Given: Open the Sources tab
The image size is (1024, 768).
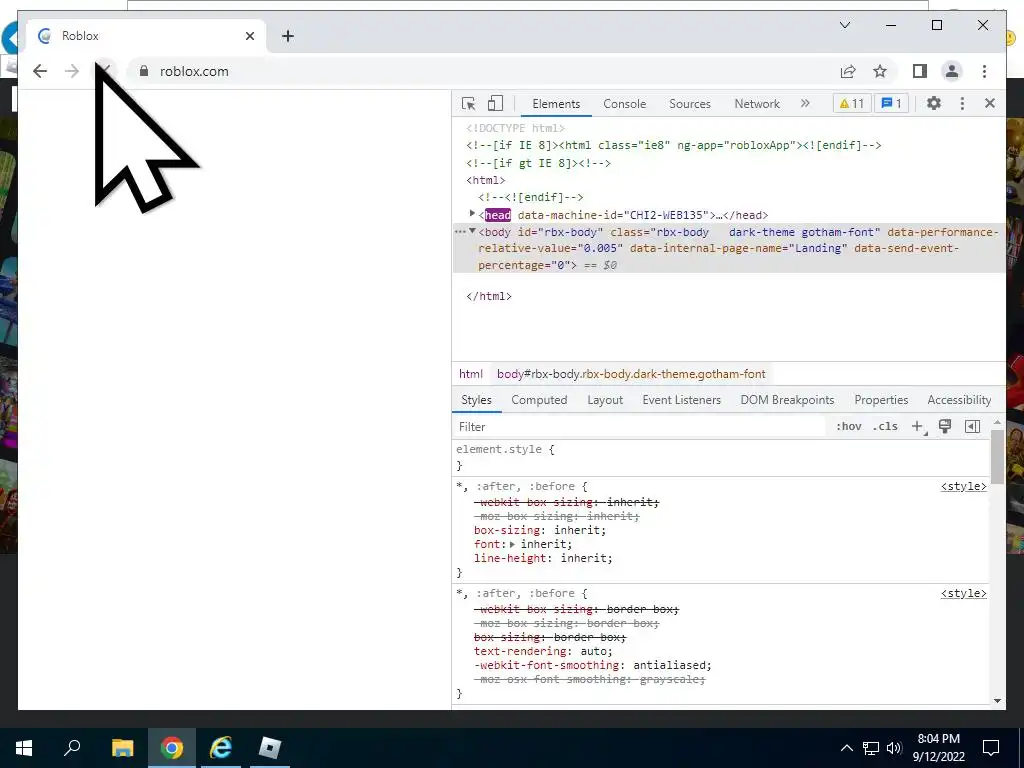Looking at the screenshot, I should tap(690, 104).
